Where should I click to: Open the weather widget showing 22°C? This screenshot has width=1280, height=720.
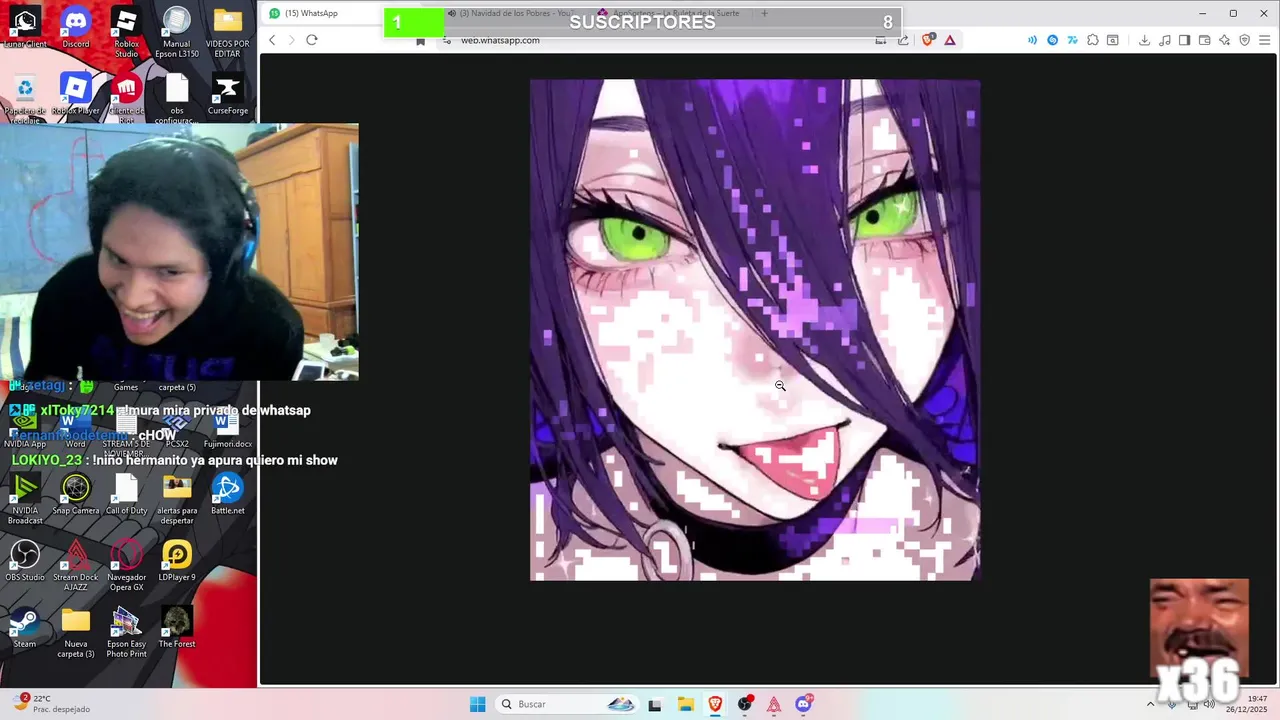click(x=52, y=704)
